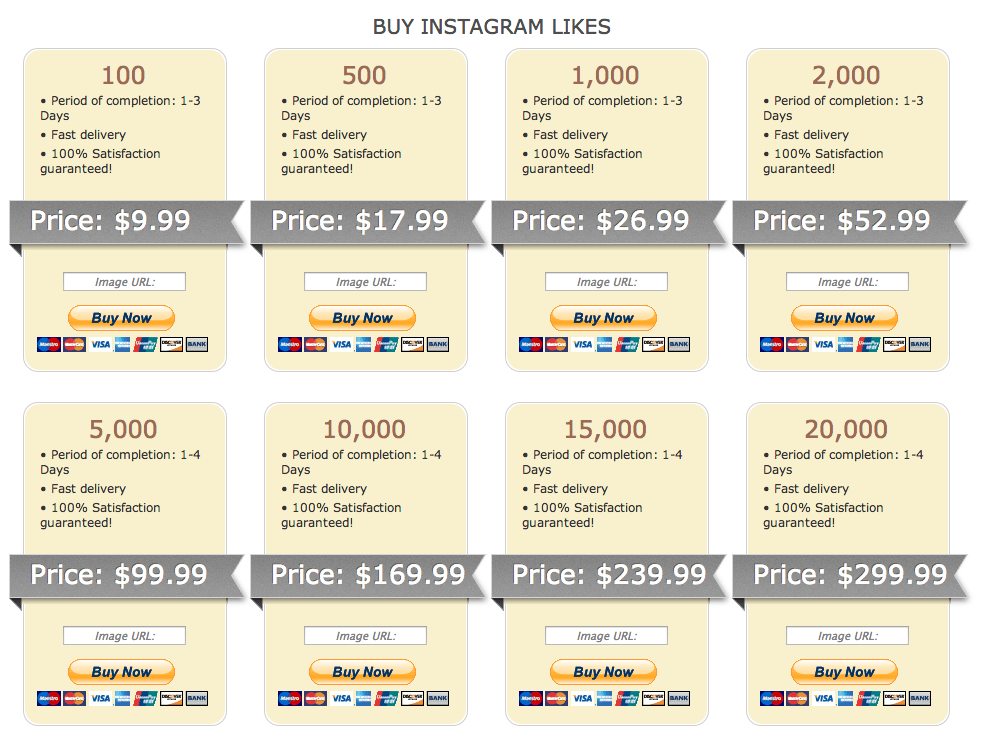
Task: Click the Price $99.99 ribbon banner
Action: [126, 576]
